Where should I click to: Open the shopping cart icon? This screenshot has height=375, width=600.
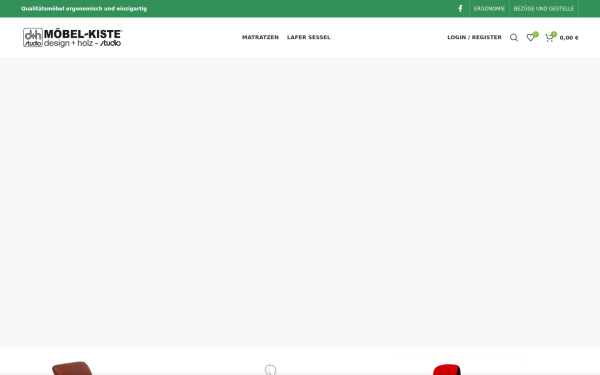(549, 38)
